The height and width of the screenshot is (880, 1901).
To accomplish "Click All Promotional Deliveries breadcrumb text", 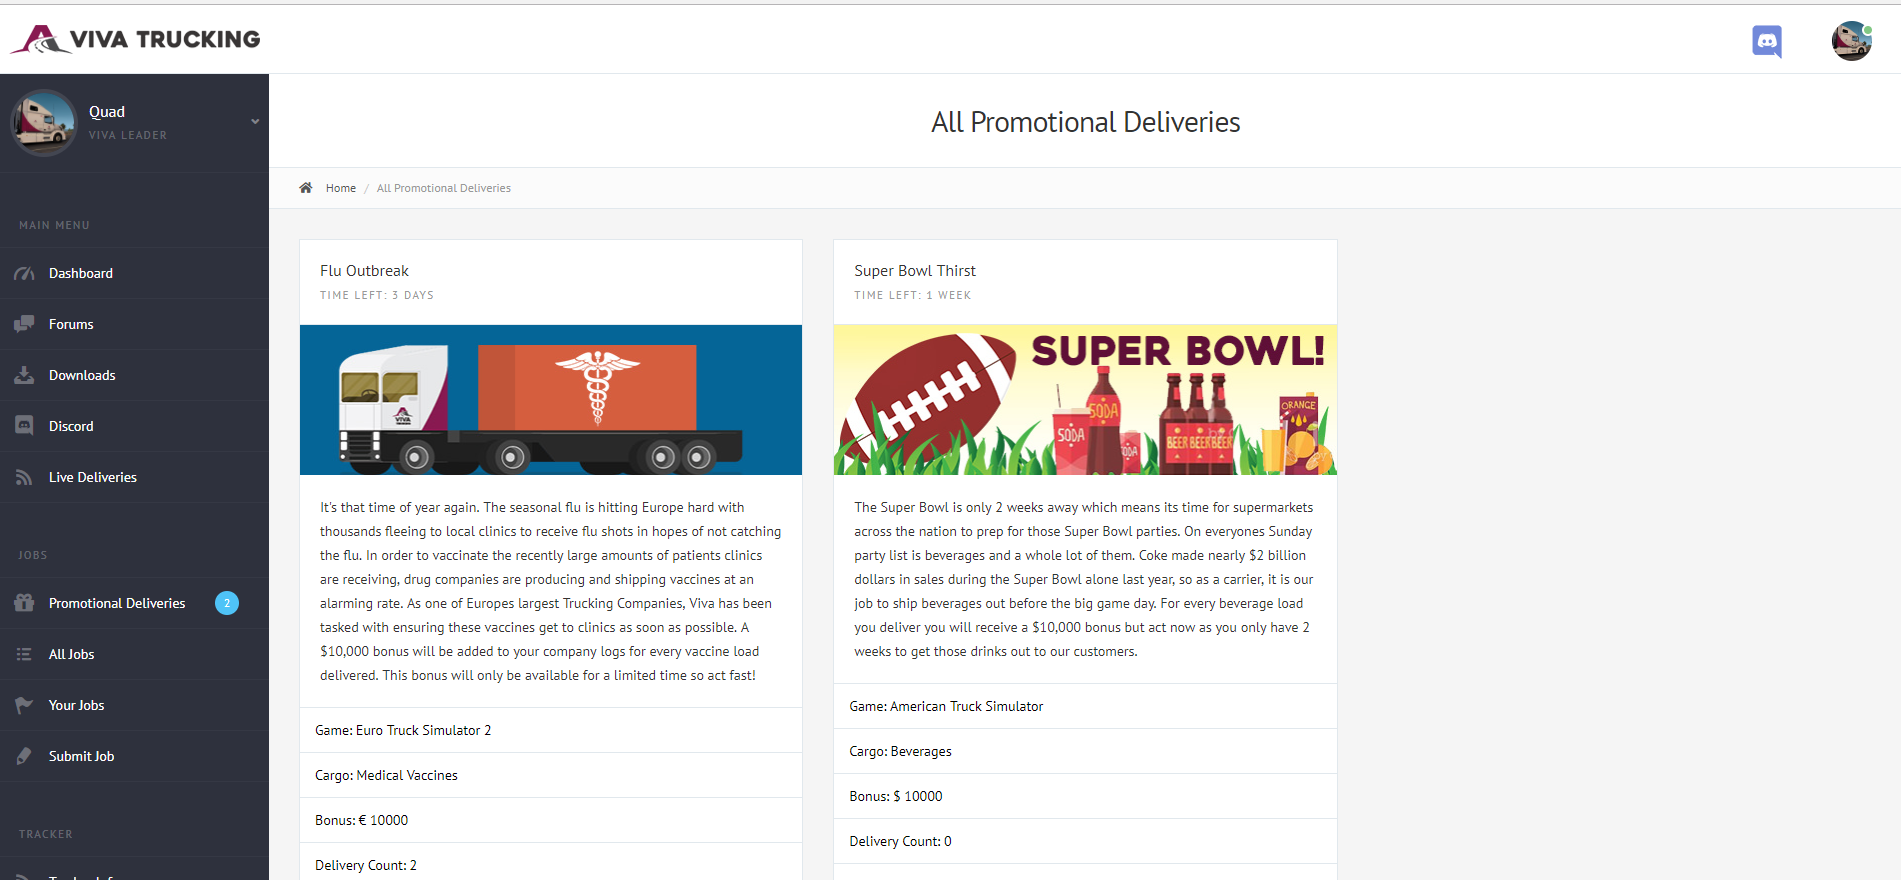I will click(444, 188).
